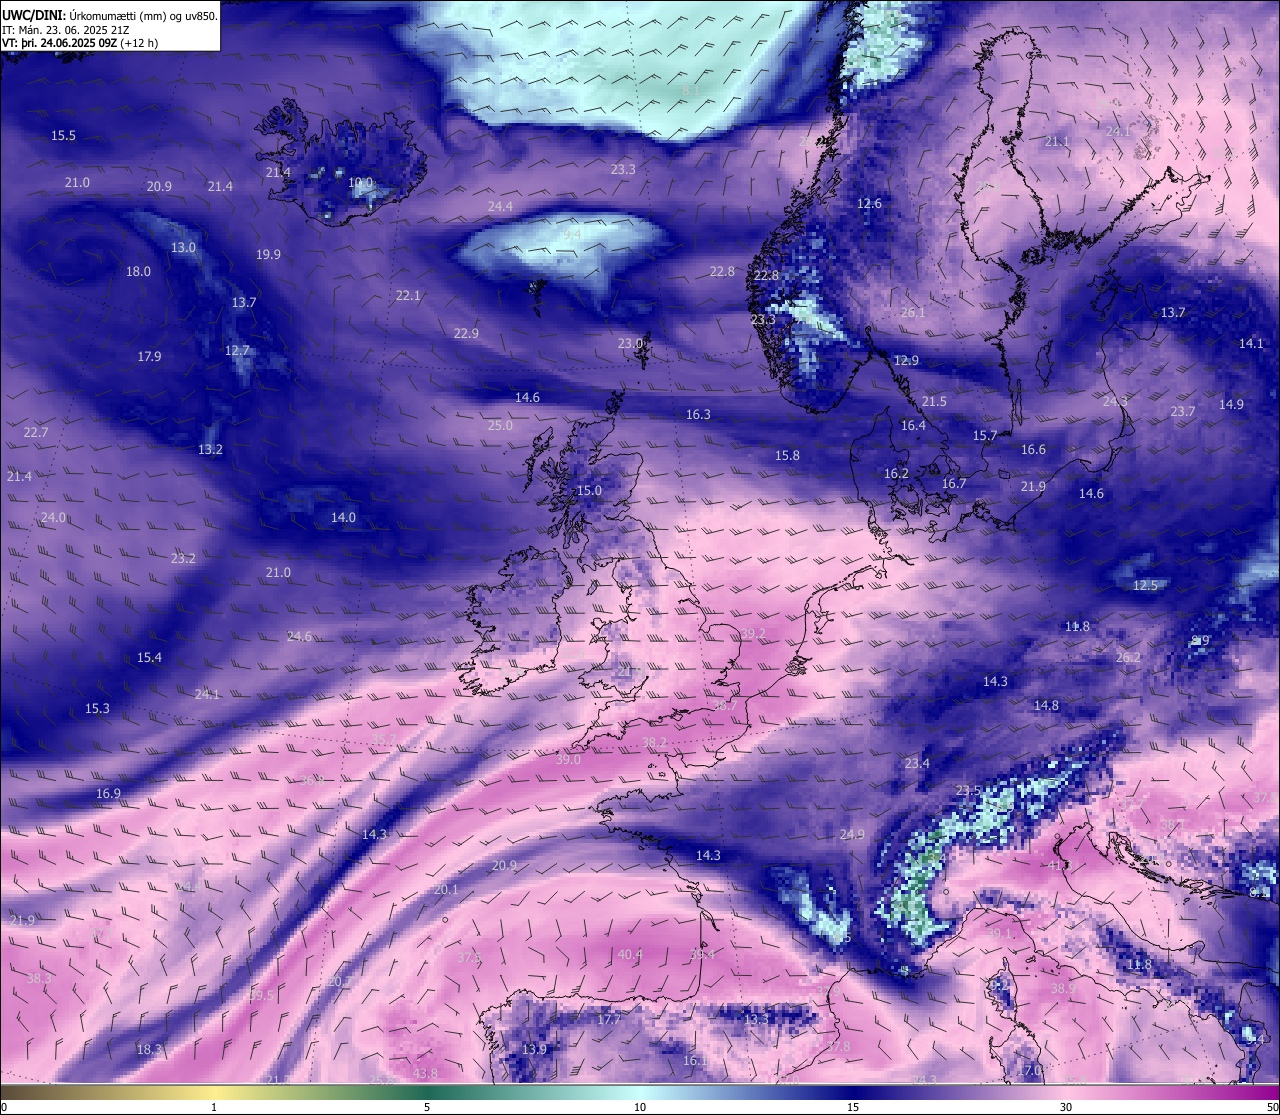Click the "25.0" map value
Screen dimensions: 1280x1115
[500, 425]
